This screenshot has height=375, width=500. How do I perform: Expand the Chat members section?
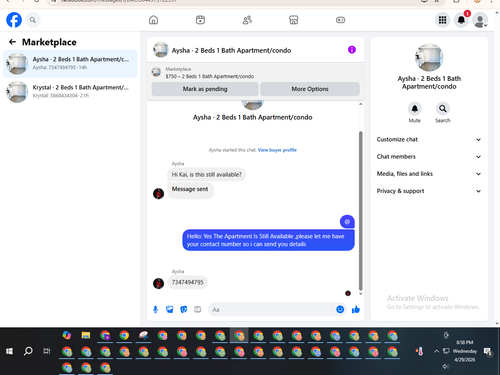[429, 157]
